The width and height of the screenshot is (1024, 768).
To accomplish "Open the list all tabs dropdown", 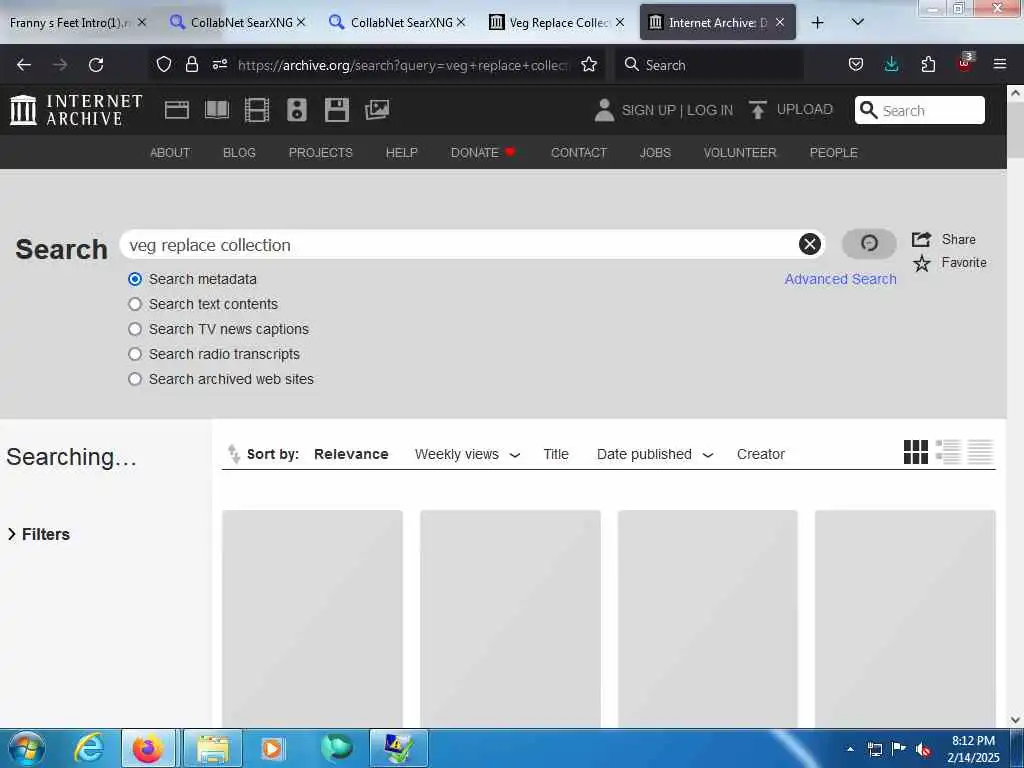I will 858,22.
